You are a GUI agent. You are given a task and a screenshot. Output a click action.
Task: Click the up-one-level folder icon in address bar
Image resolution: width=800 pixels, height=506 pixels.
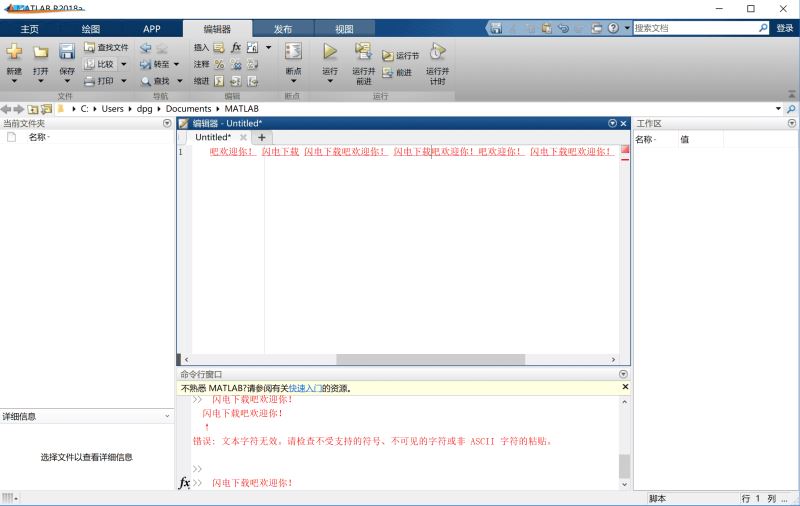coord(33,109)
